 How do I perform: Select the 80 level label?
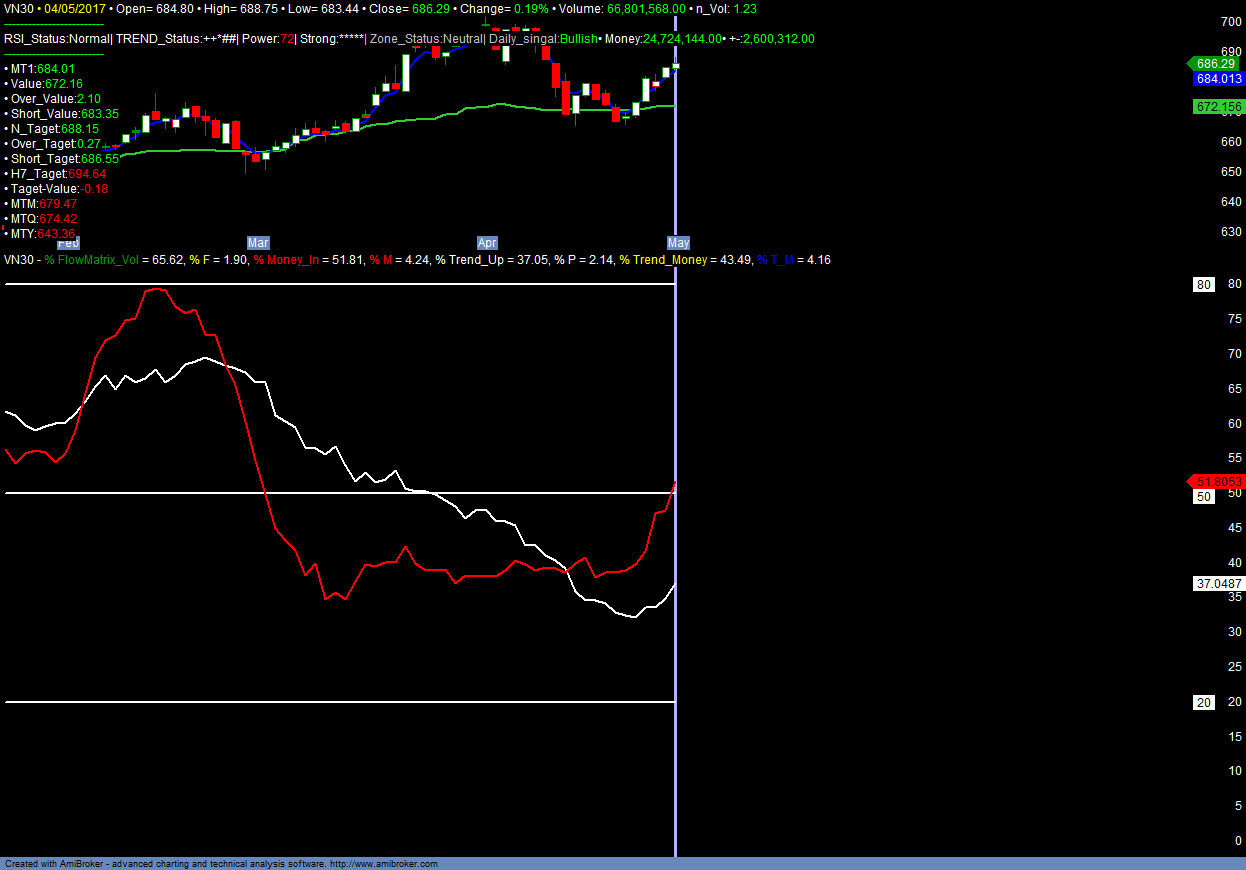pos(1204,285)
